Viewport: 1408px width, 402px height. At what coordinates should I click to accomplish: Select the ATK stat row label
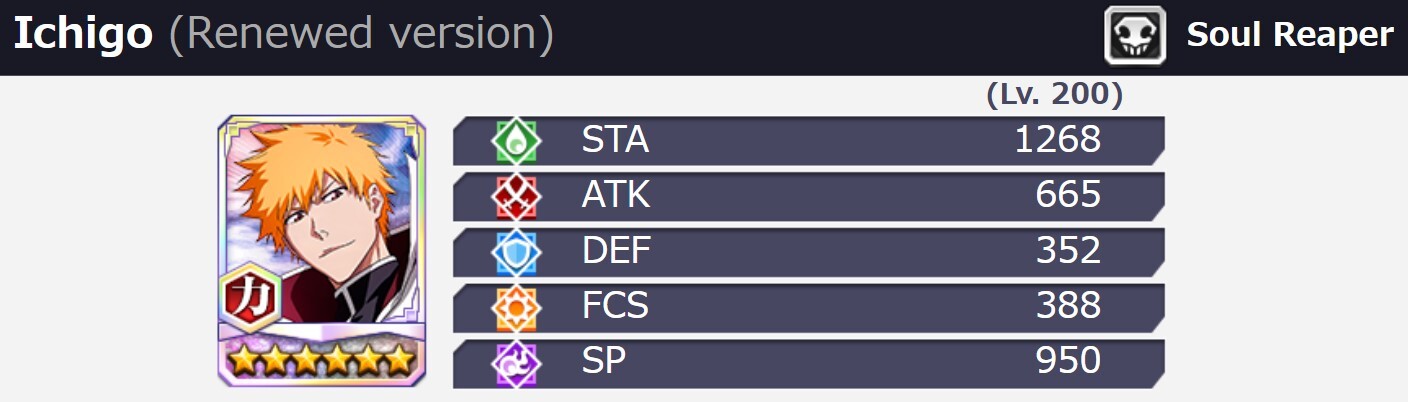[616, 196]
